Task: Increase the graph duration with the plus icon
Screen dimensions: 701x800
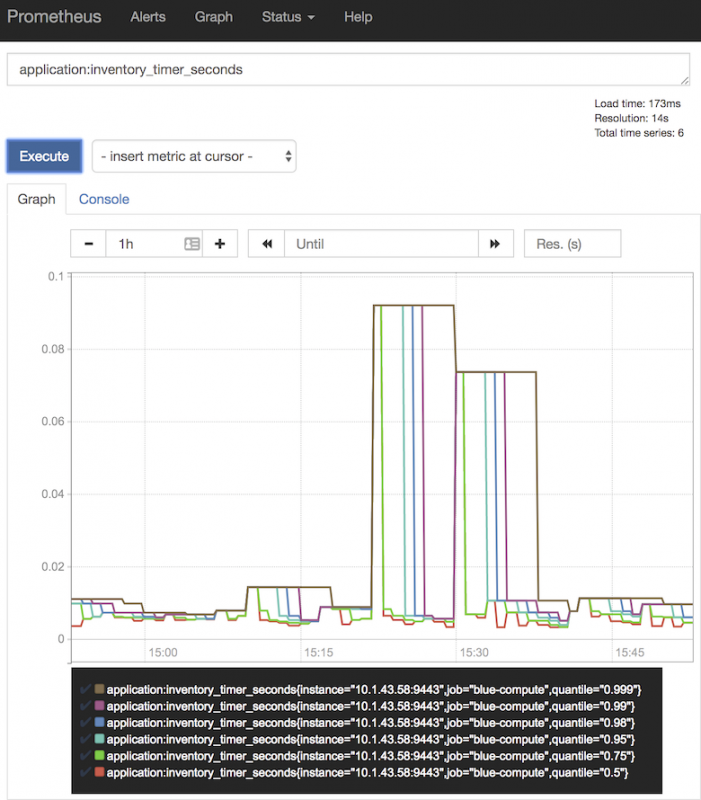Action: coord(220,243)
